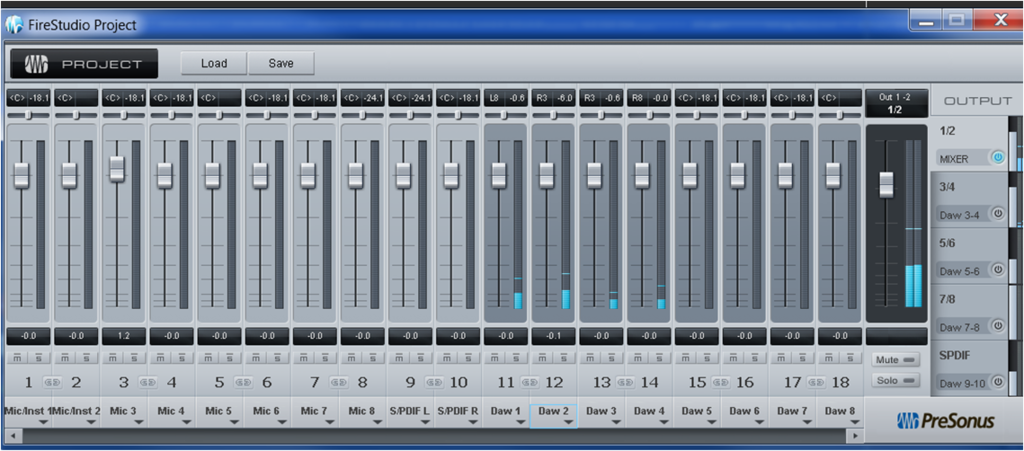
Task: Toggle the power button on Daw 3-4 output
Action: point(997,214)
